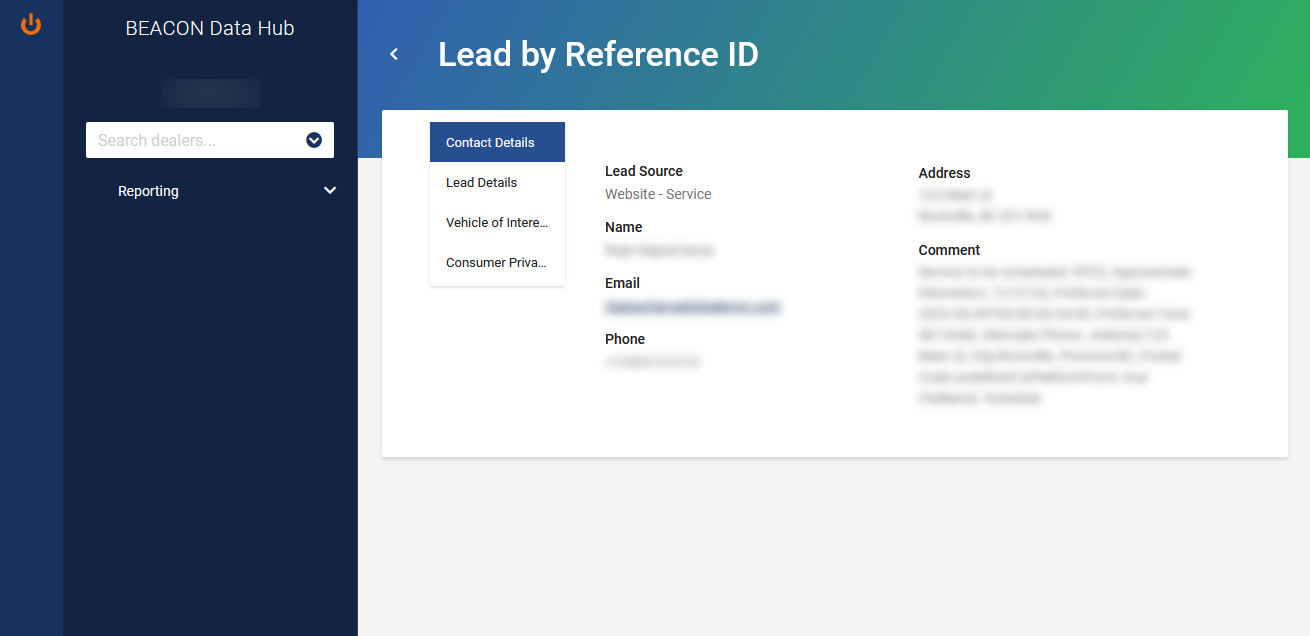
Task: Select the Website - Service lead source value
Action: pyautogui.click(x=657, y=194)
